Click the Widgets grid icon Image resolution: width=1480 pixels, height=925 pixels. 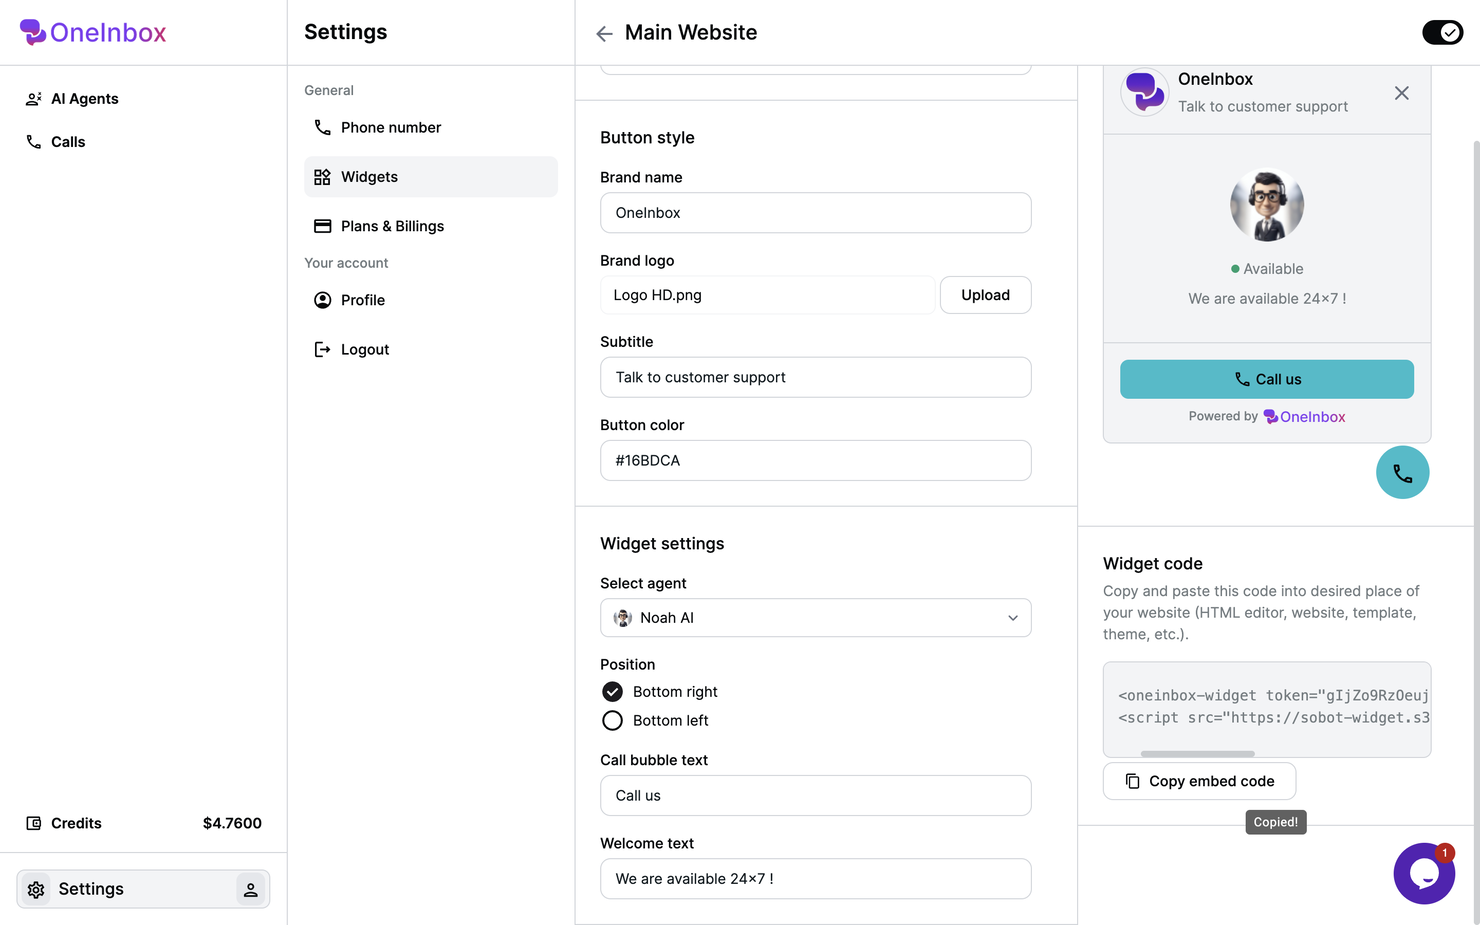coord(322,177)
